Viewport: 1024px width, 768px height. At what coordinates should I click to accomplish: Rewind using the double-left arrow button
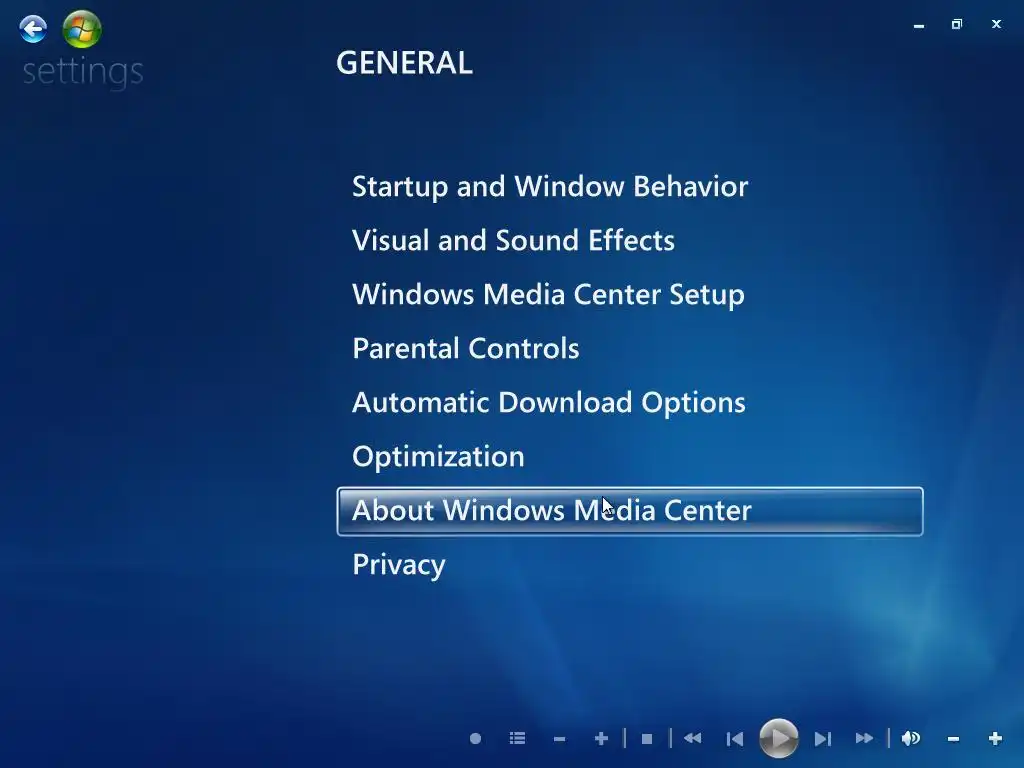[x=692, y=739]
